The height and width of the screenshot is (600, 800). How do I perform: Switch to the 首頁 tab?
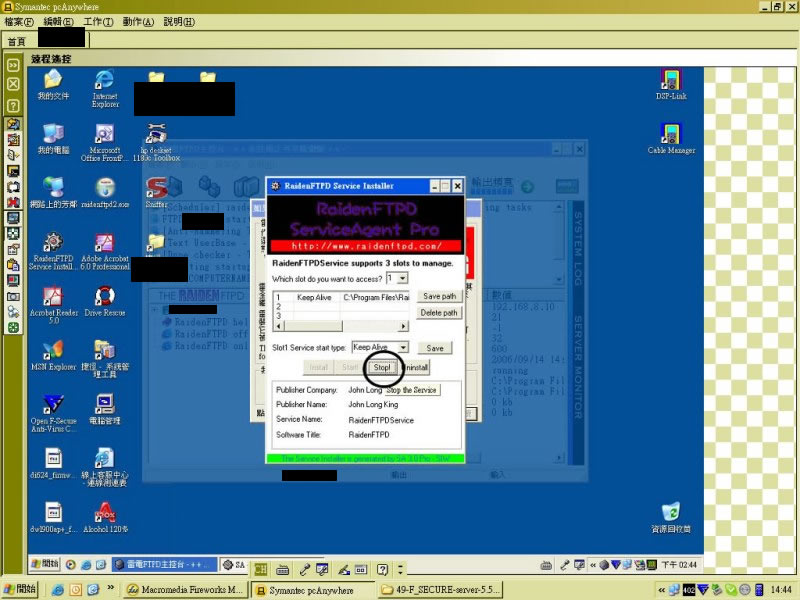17,41
